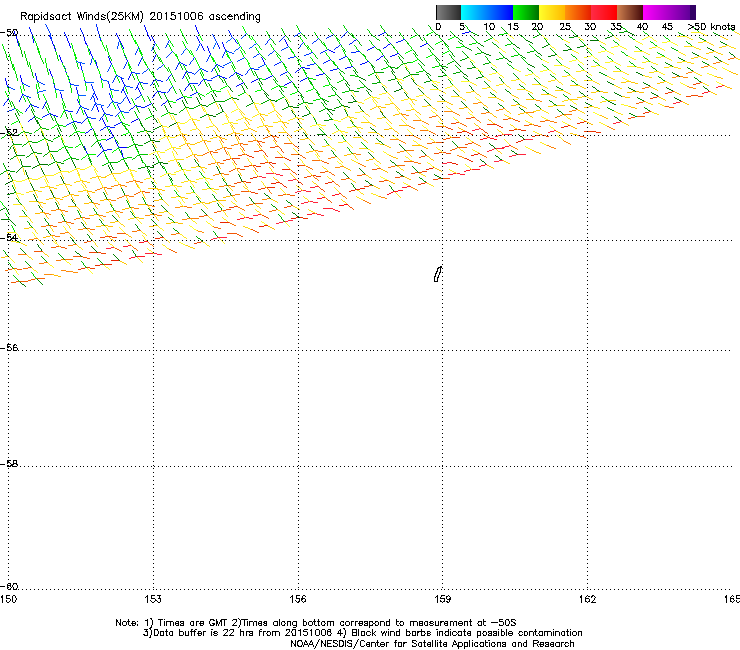740x650 pixels.
Task: Click the -52 latitude axis label
Action: click(x=9, y=133)
